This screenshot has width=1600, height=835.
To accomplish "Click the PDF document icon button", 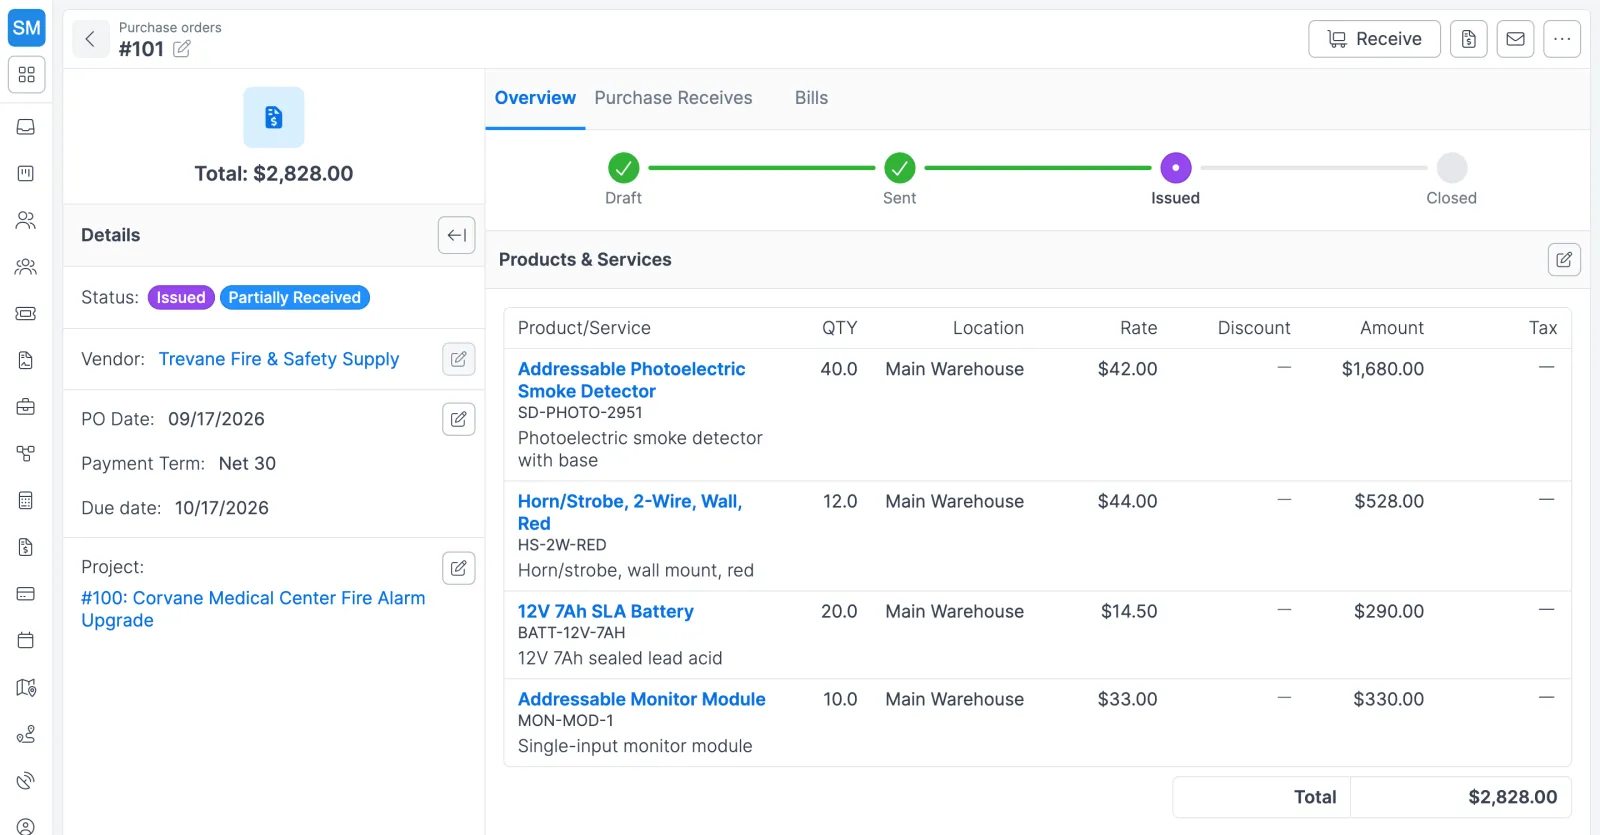I will pos(1469,39).
